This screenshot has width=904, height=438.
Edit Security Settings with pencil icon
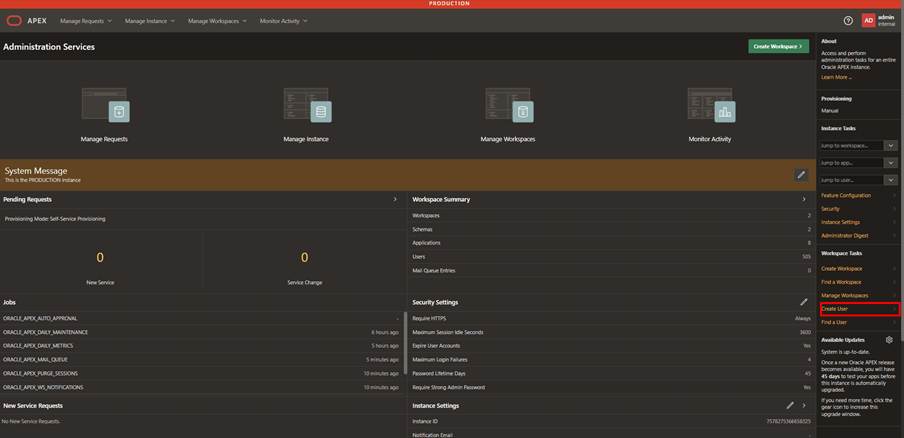coord(804,301)
